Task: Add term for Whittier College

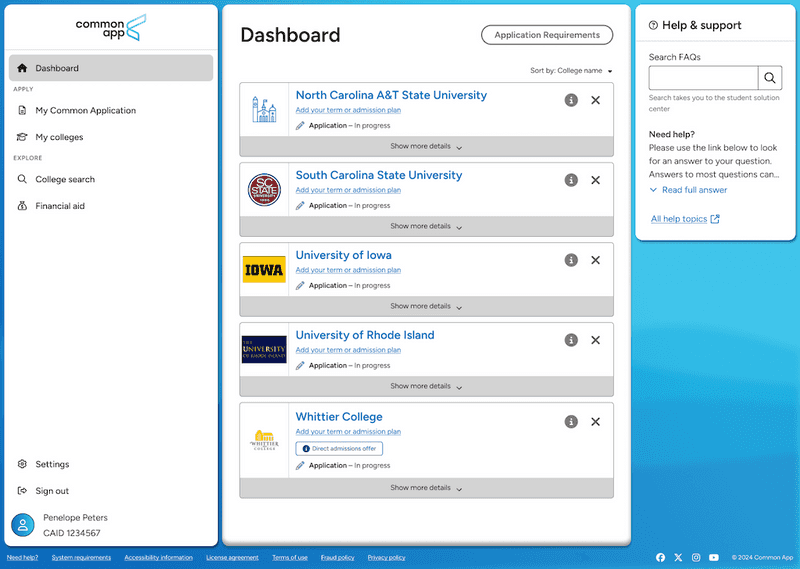Action: click(348, 432)
